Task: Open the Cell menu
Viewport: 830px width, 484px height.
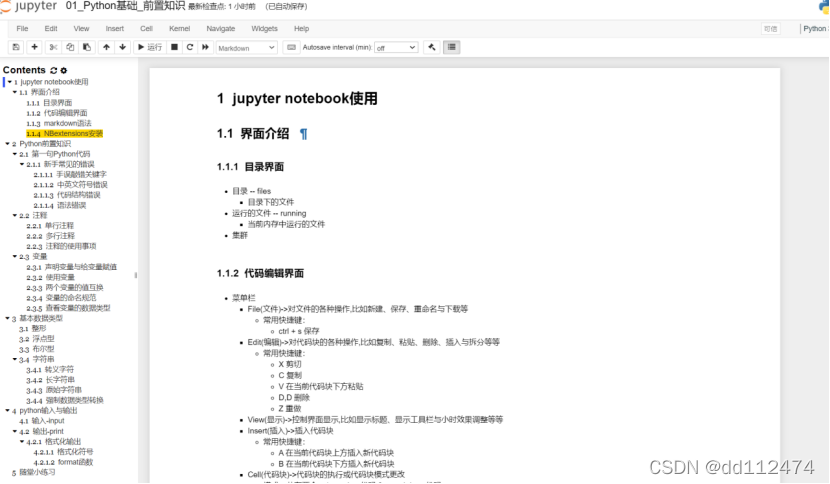Action: [x=146, y=29]
